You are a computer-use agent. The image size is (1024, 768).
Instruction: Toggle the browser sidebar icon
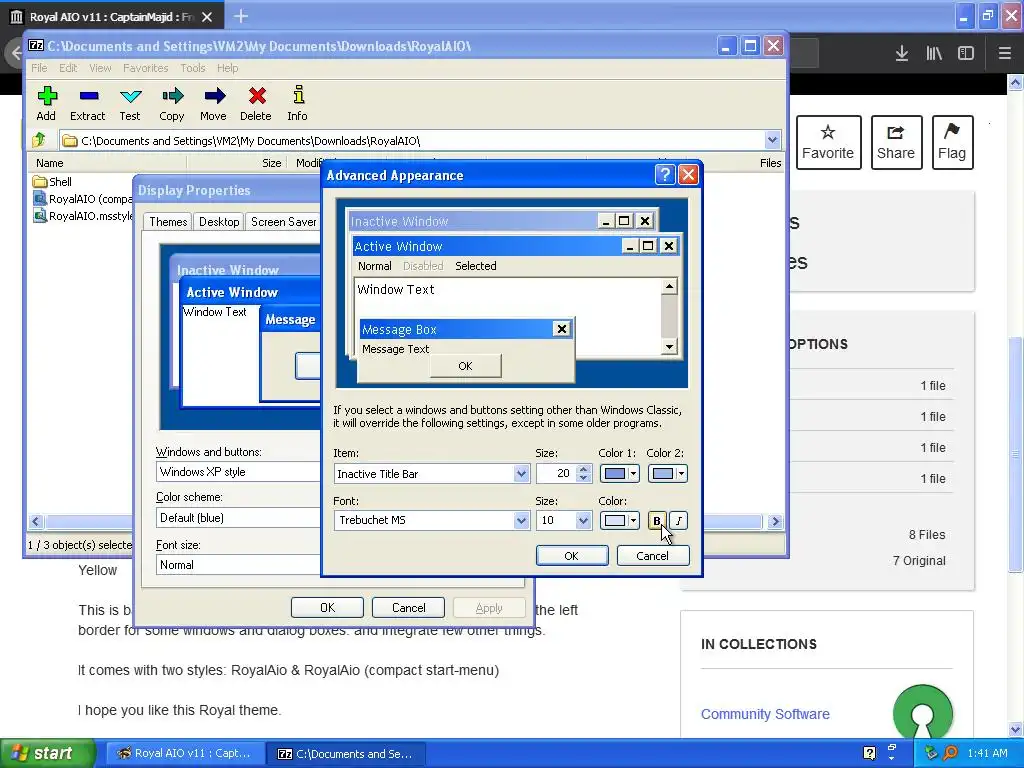(966, 53)
